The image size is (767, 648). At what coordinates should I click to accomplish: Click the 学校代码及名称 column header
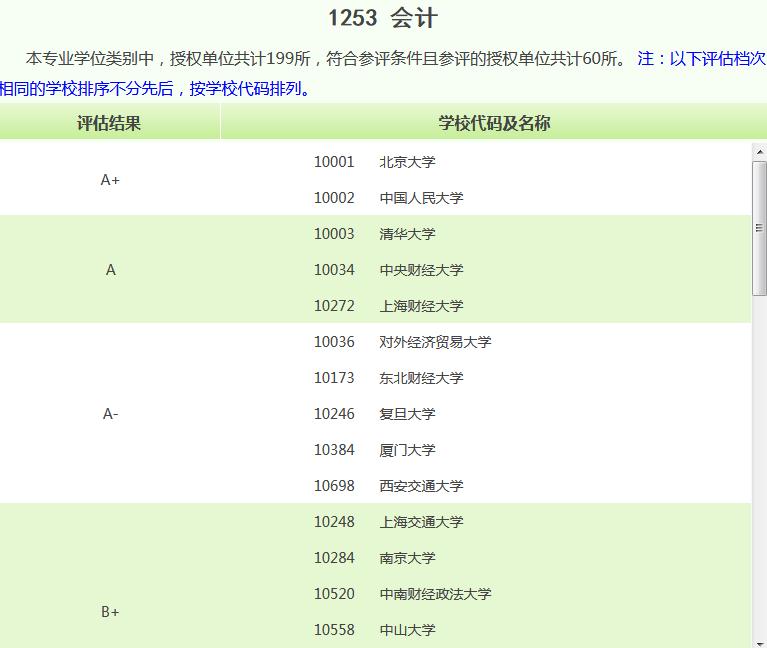pos(494,123)
